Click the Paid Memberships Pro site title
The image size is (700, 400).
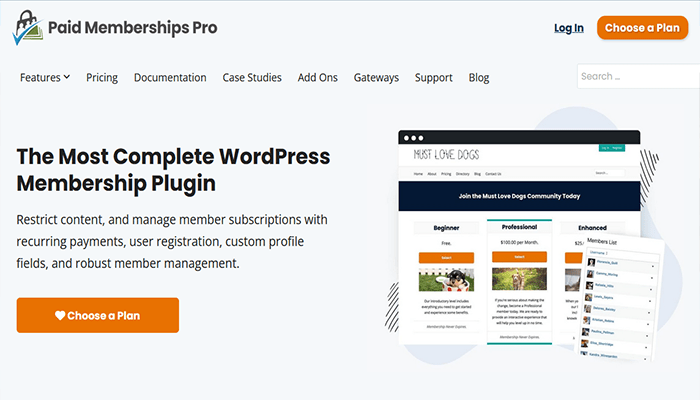(133, 28)
